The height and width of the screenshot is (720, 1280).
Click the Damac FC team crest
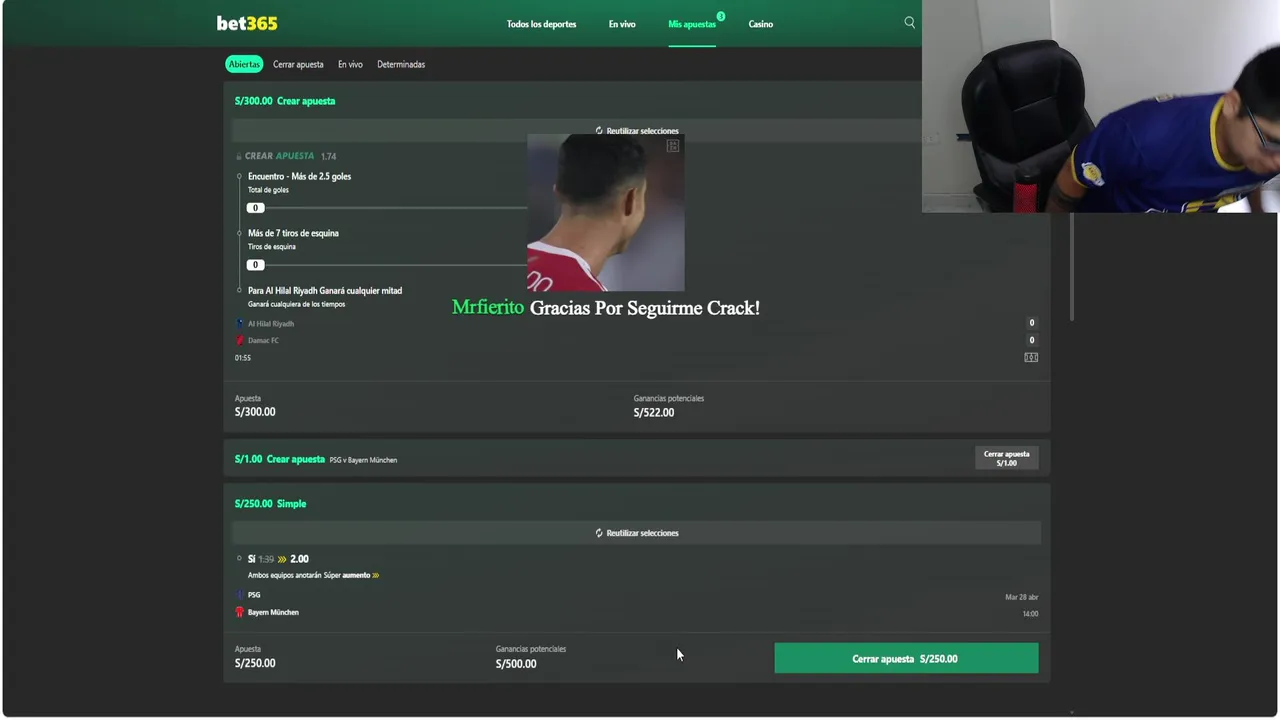(240, 340)
